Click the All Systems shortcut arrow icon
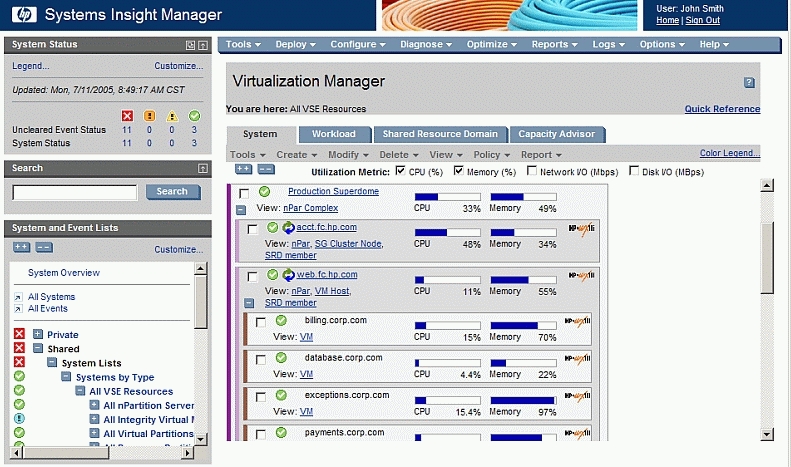791x467 pixels. 18,297
